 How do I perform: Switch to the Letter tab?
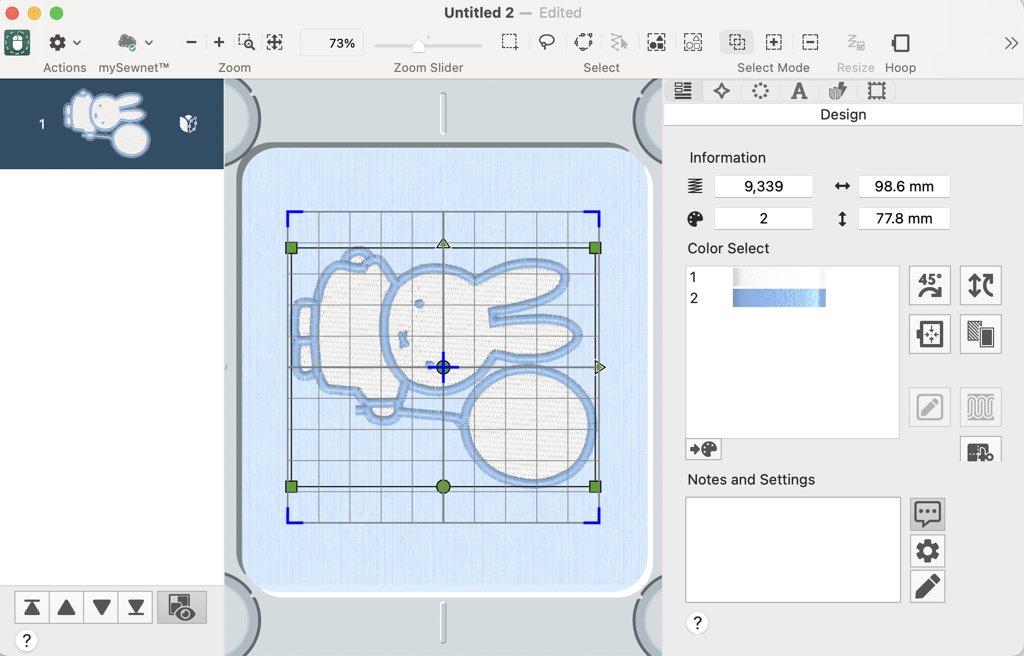point(799,91)
